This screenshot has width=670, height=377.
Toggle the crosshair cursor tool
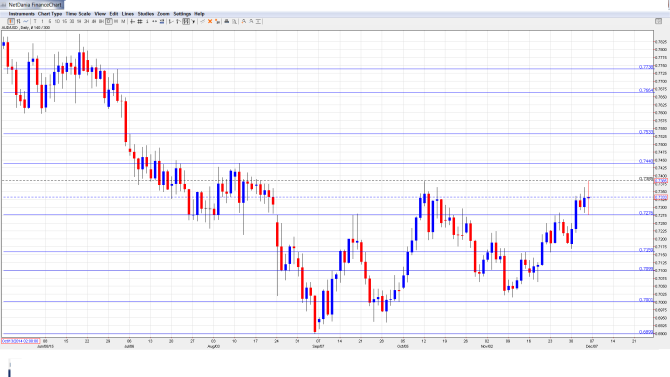tap(132, 21)
